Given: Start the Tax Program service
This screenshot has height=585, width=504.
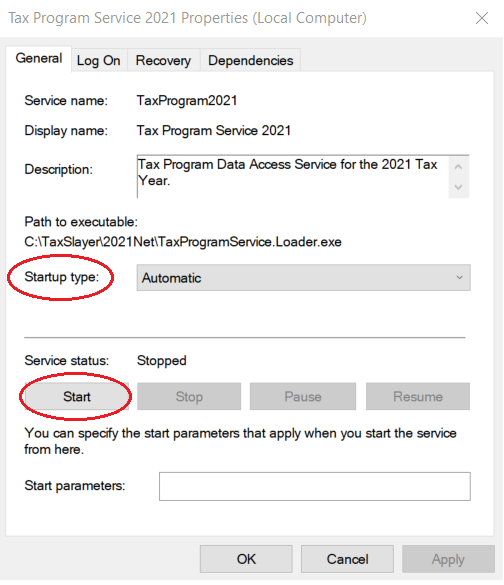Looking at the screenshot, I should pos(77,396).
